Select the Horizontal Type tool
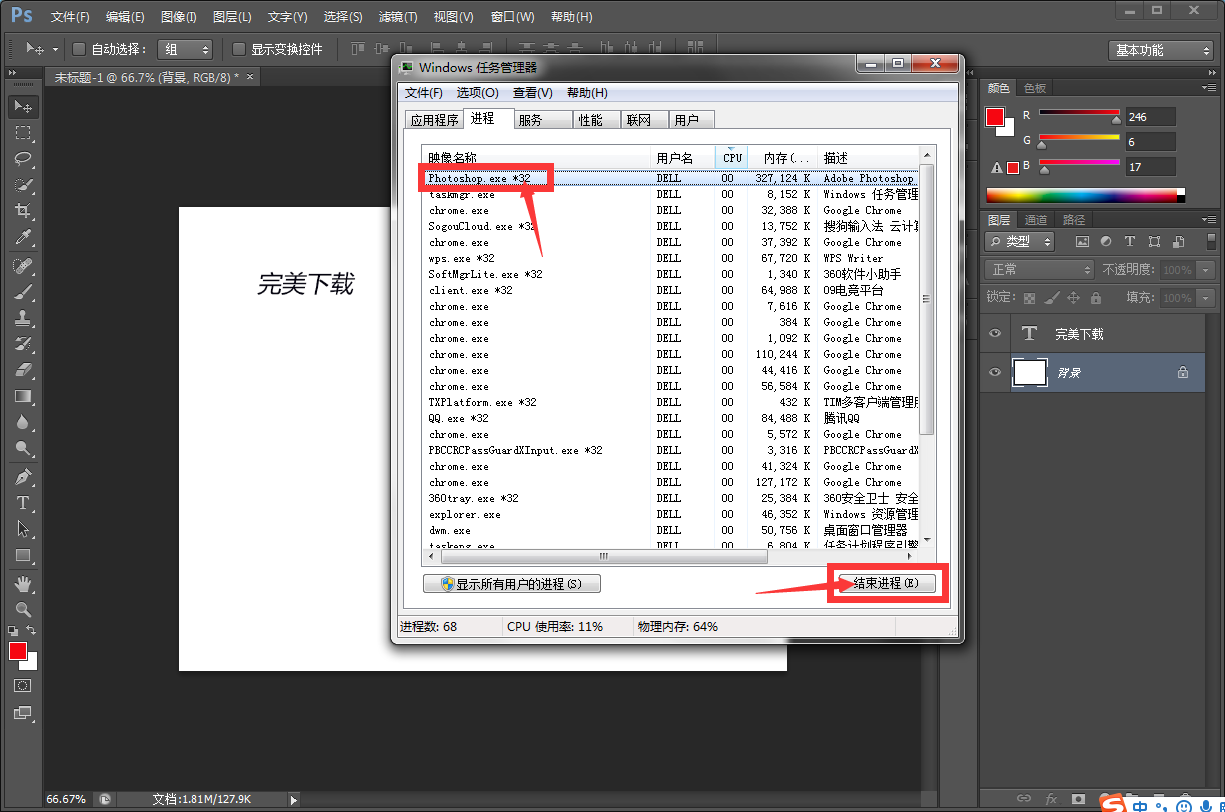This screenshot has height=812, width=1225. click(23, 503)
